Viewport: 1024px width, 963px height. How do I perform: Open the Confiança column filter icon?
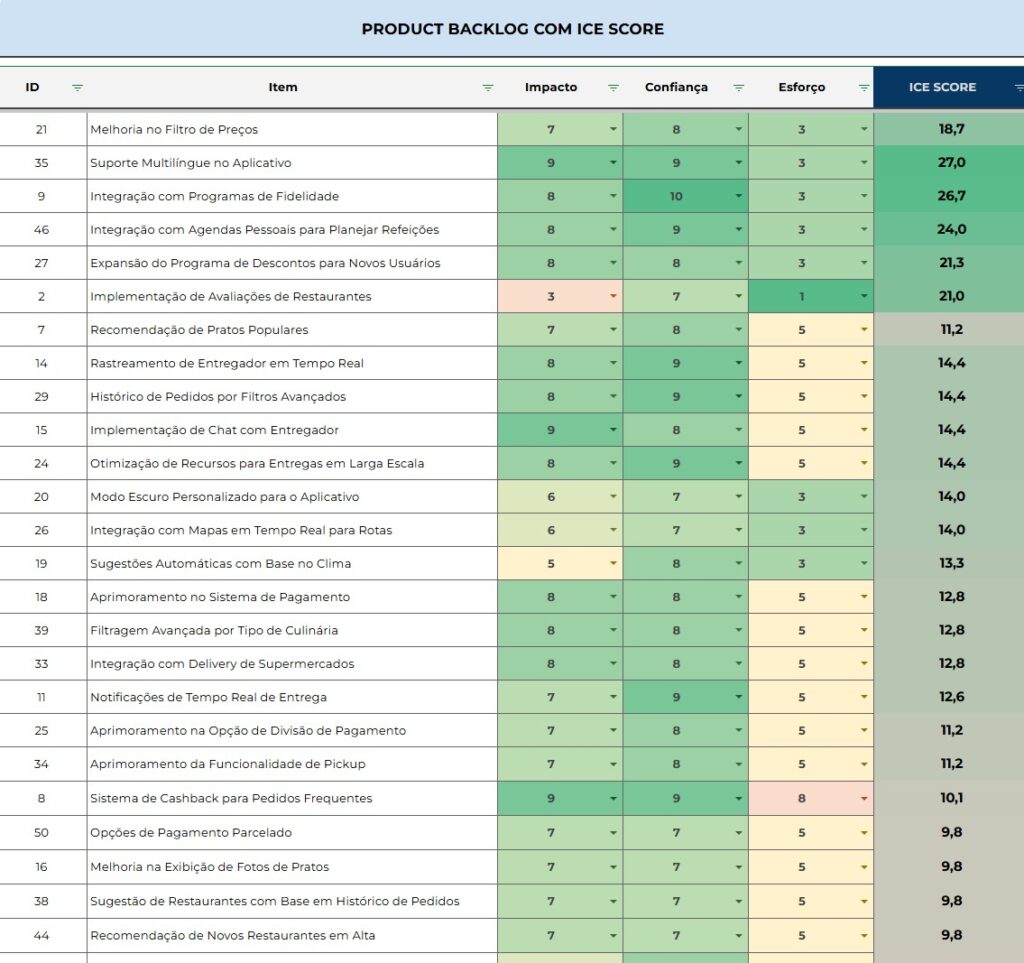tap(738, 87)
